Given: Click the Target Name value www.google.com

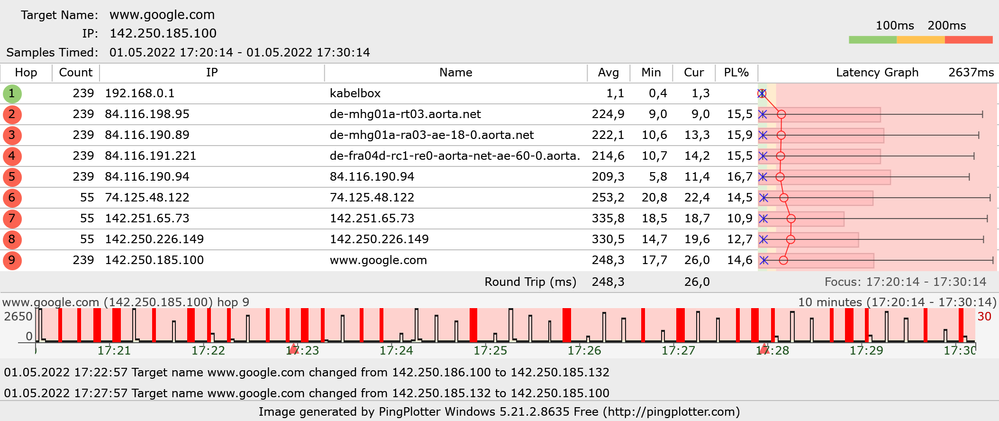Looking at the screenshot, I should (x=162, y=15).
